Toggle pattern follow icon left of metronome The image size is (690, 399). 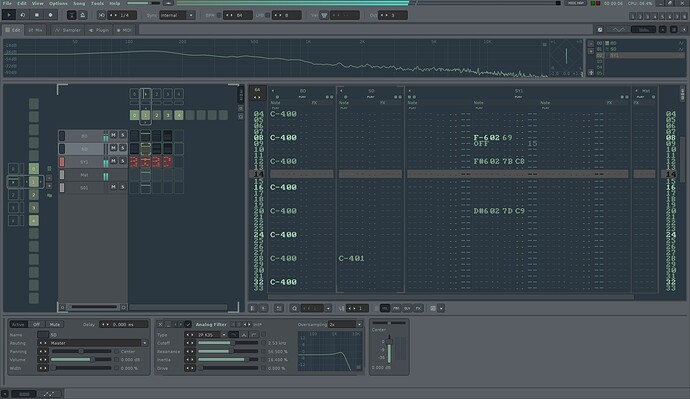[x=72, y=15]
